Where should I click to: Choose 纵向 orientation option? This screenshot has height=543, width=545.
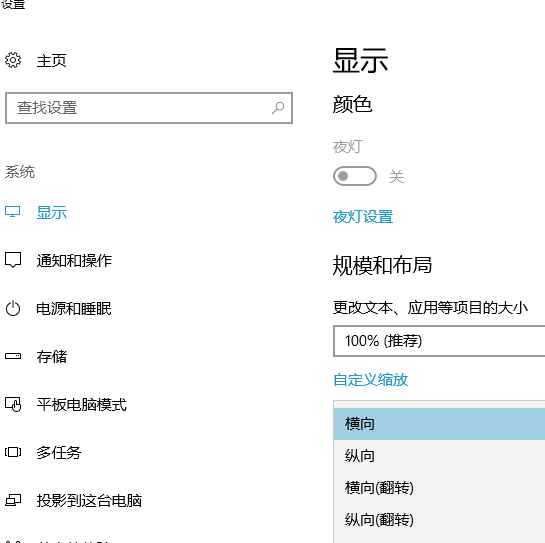[x=439, y=456]
